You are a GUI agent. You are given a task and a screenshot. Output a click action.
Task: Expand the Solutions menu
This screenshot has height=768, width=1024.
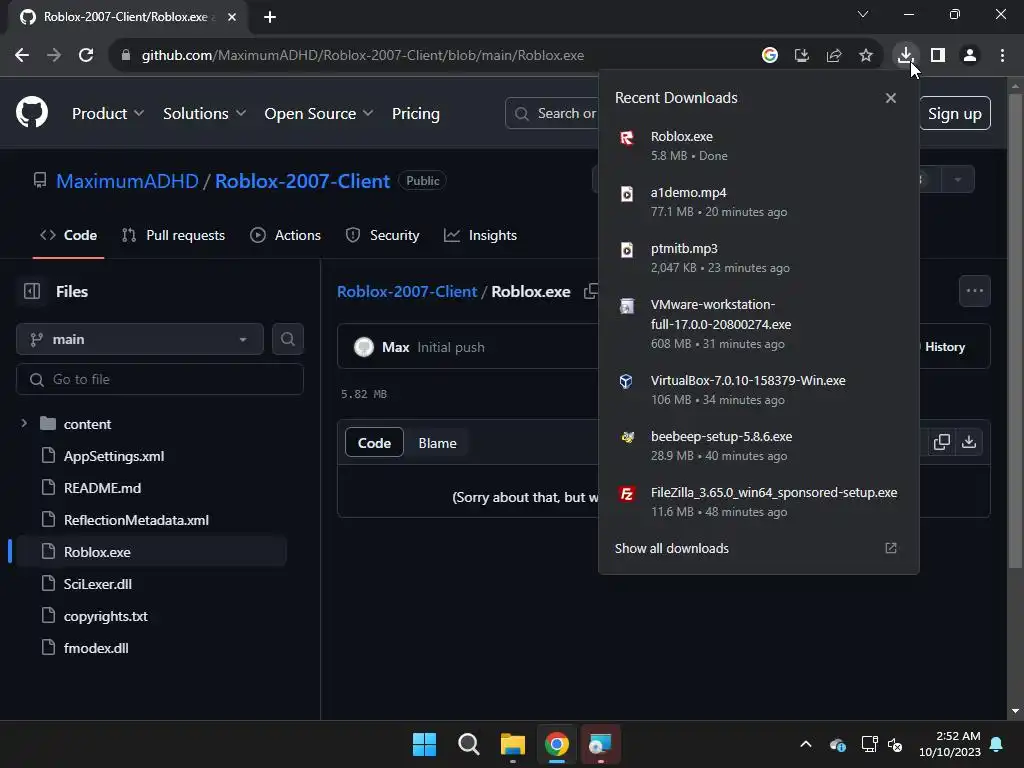click(x=204, y=114)
